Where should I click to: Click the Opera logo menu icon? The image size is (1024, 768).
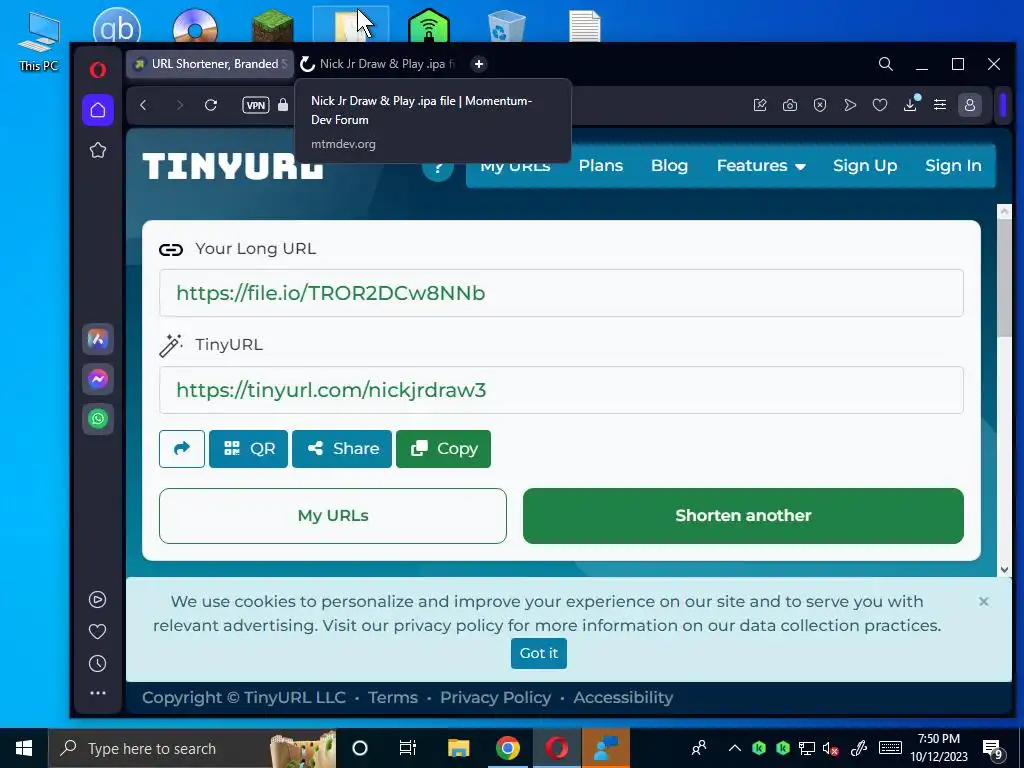pos(98,69)
